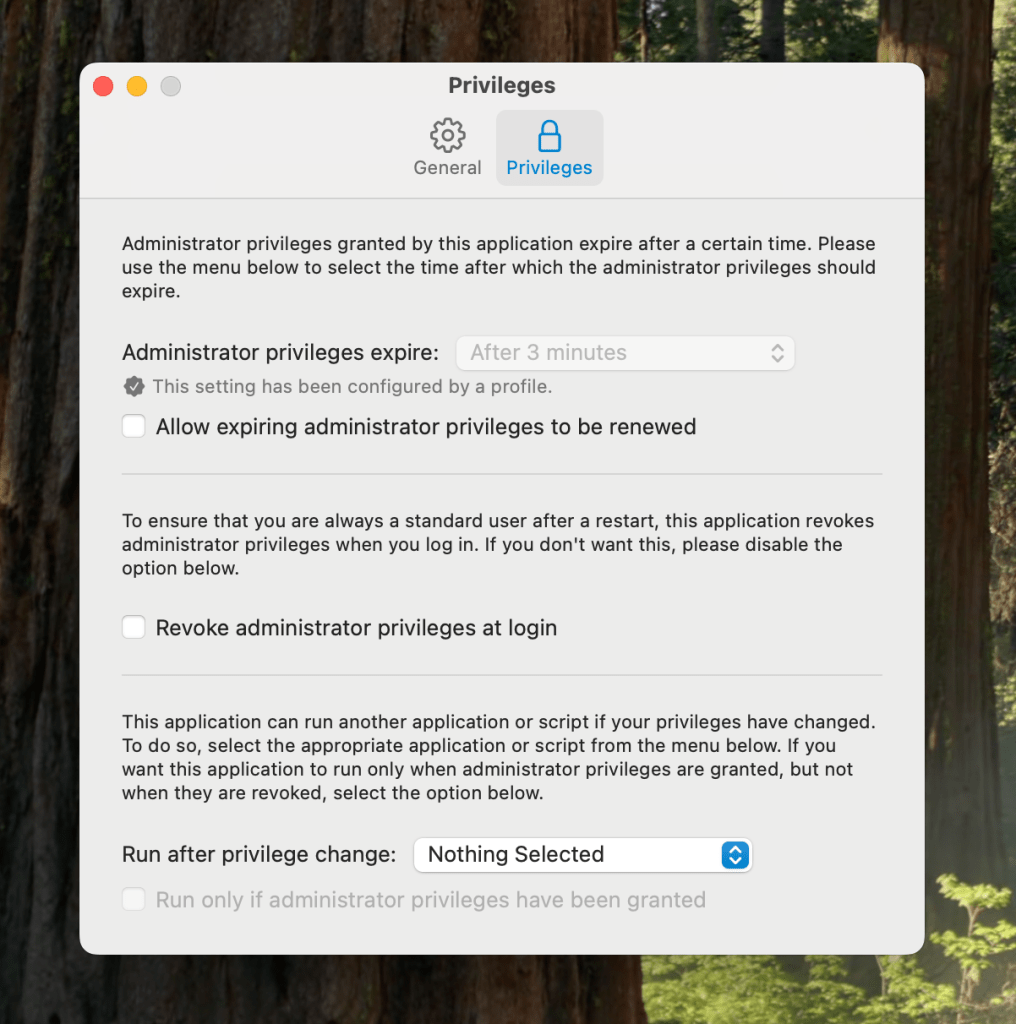The width and height of the screenshot is (1016, 1024).
Task: Click 'Allow expiring administrator privileges to be renewed' text
Action: tap(426, 427)
